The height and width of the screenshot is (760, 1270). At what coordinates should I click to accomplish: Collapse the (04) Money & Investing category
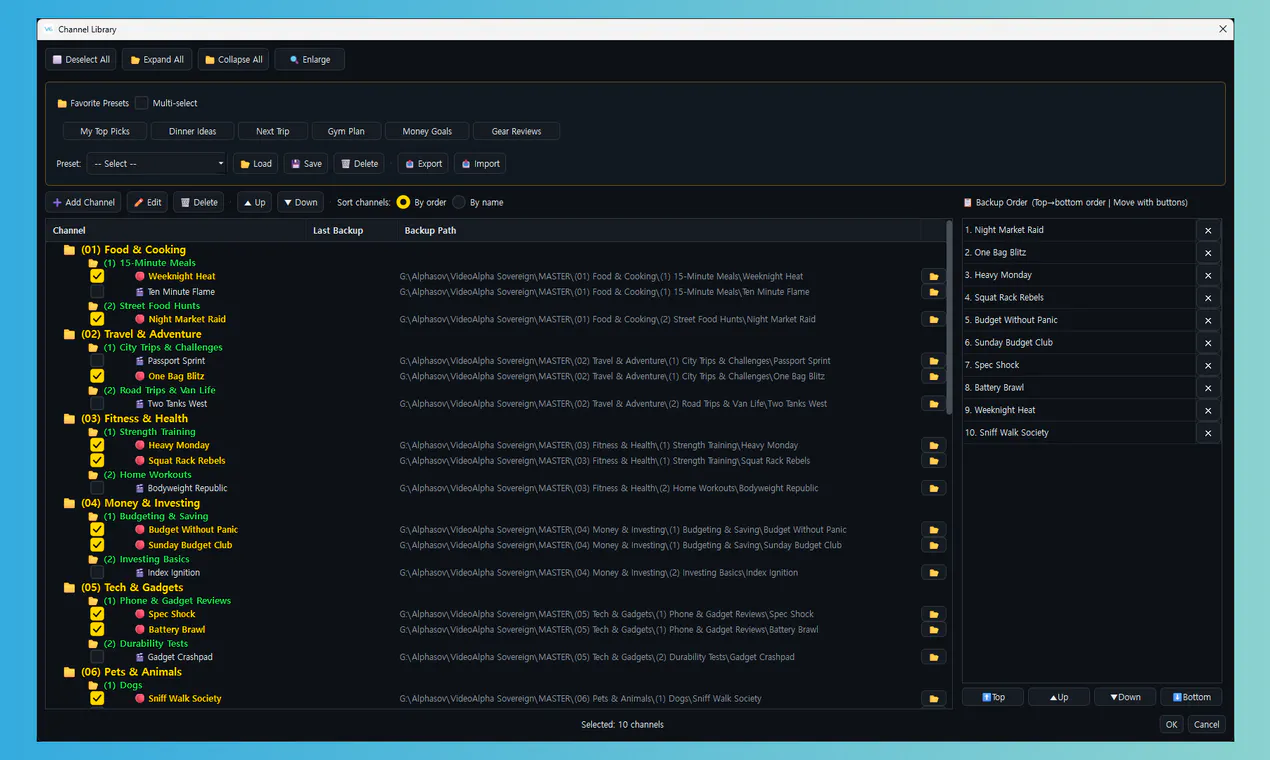click(70, 503)
